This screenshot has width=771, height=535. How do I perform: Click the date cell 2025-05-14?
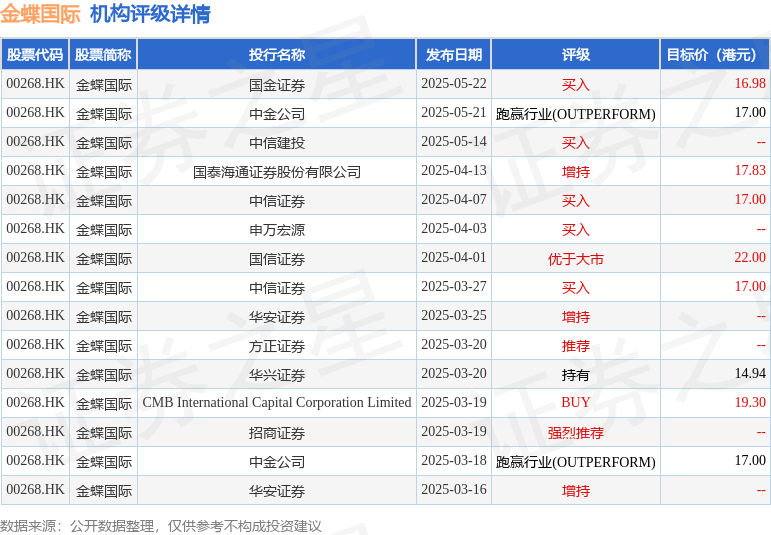(x=454, y=142)
